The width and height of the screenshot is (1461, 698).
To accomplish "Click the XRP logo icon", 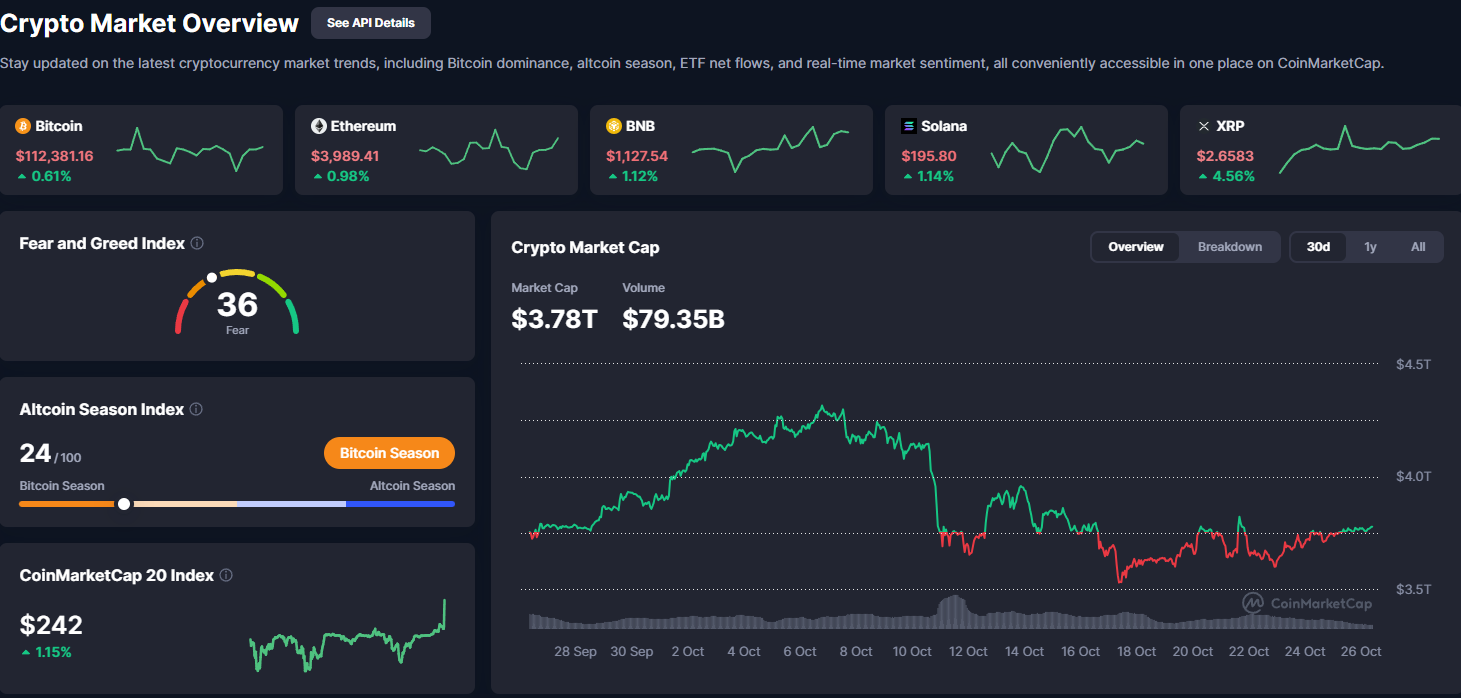I will [1204, 126].
